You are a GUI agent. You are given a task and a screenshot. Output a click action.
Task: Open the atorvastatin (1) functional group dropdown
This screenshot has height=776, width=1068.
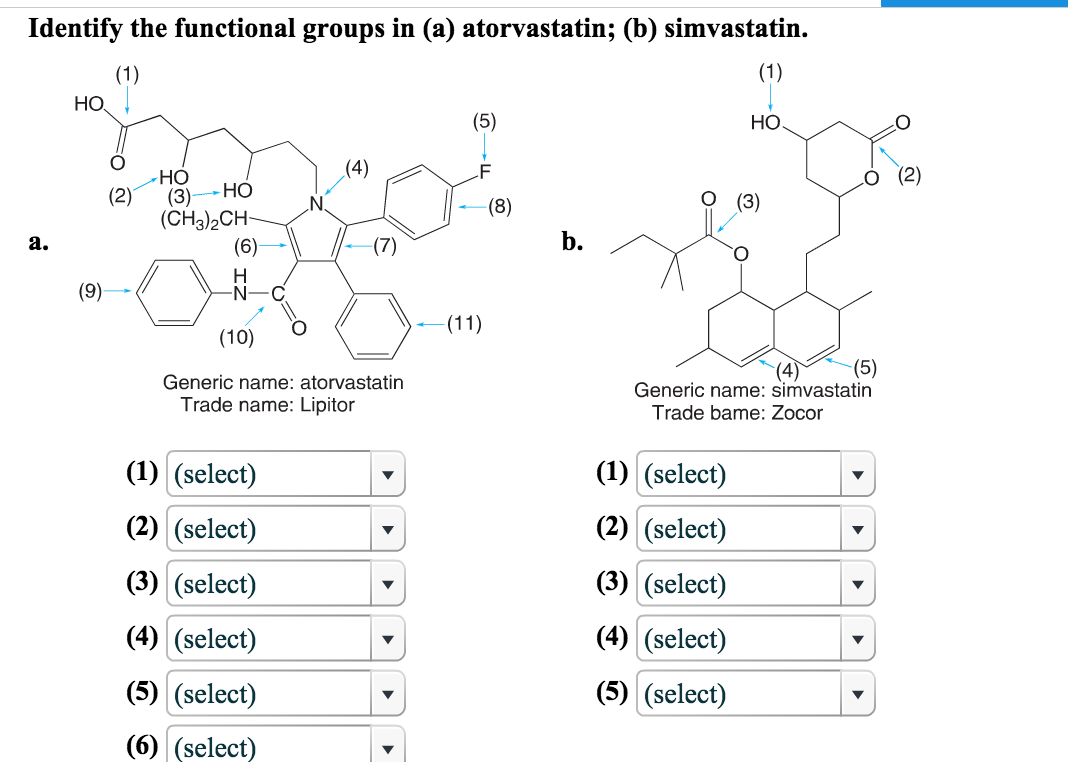[285, 474]
